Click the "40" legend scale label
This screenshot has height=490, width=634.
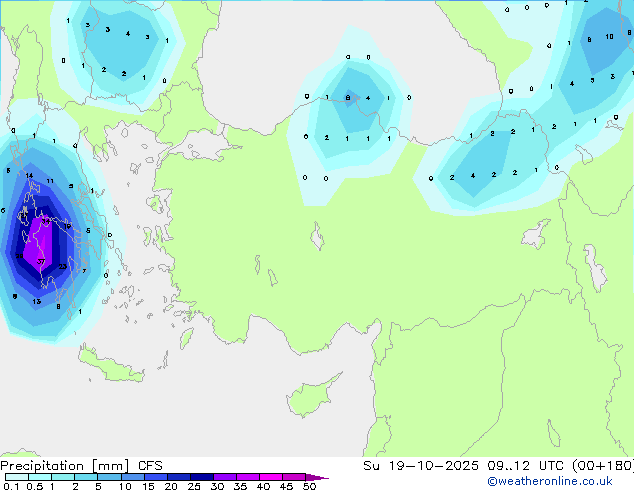(x=263, y=486)
